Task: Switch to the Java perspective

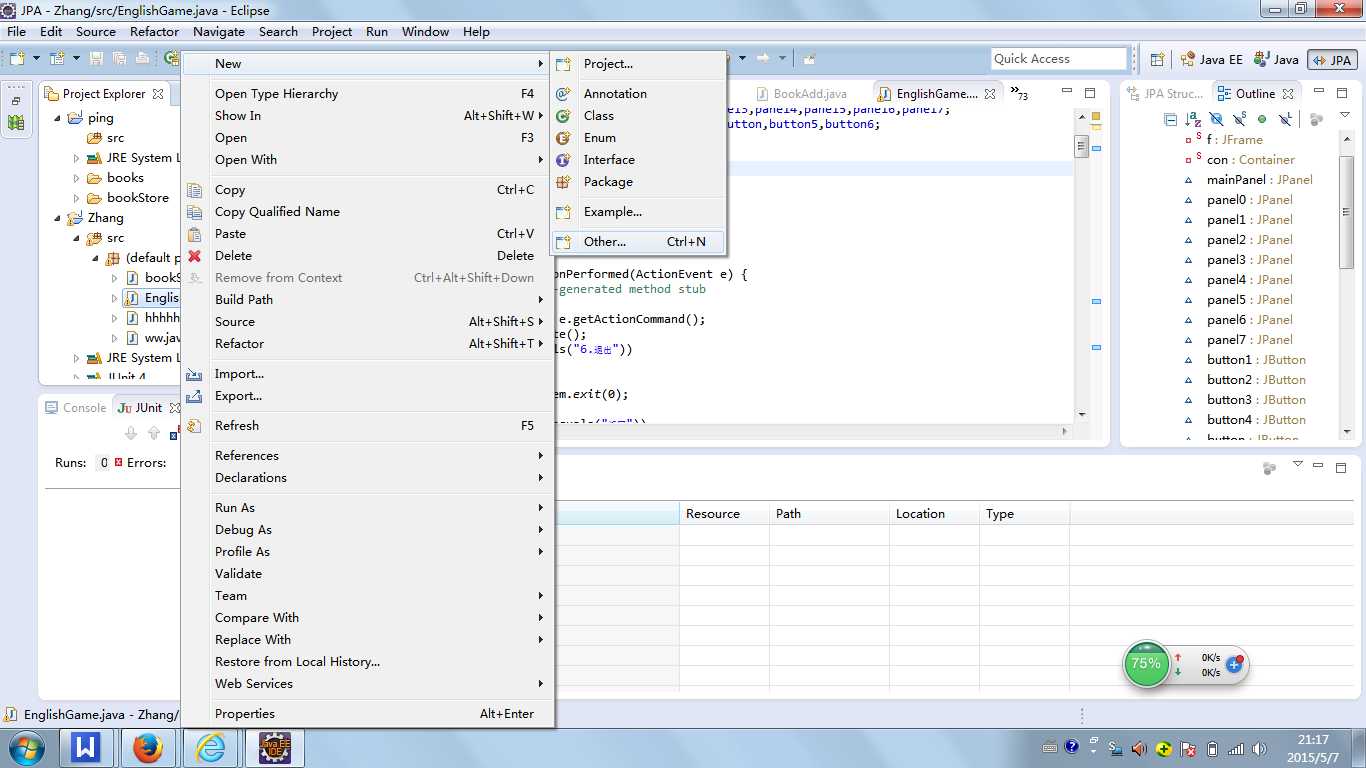Action: click(x=1277, y=60)
